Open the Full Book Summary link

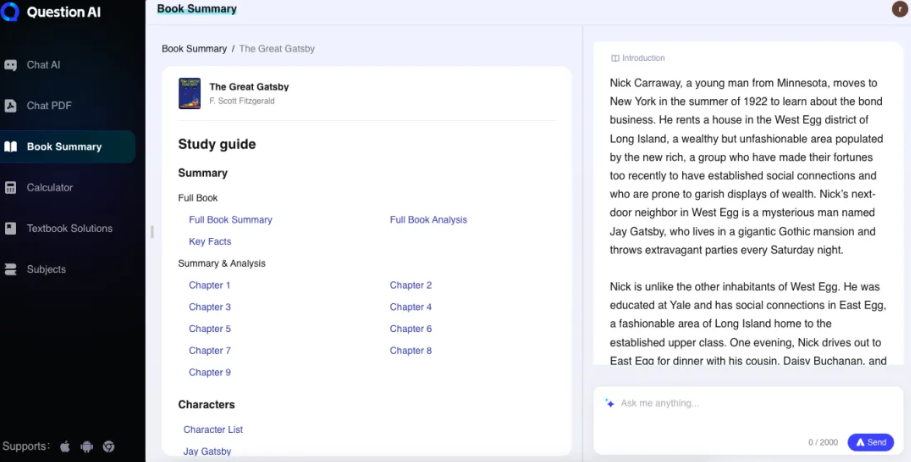(x=230, y=220)
